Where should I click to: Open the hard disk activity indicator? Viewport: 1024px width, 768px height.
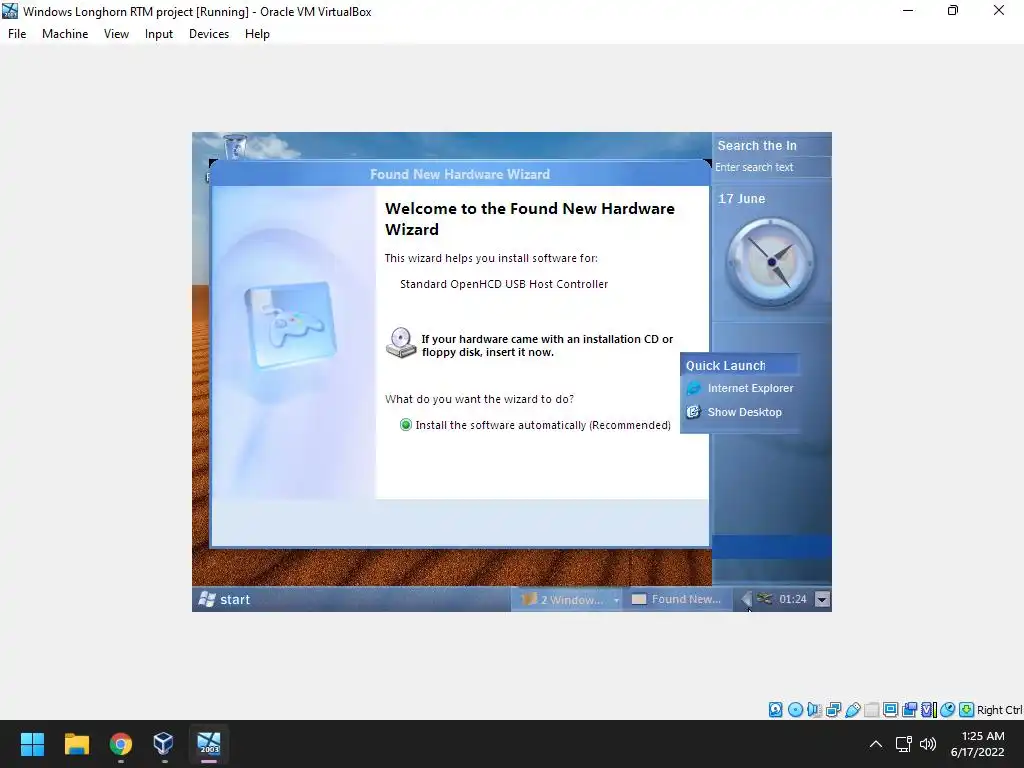click(775, 710)
